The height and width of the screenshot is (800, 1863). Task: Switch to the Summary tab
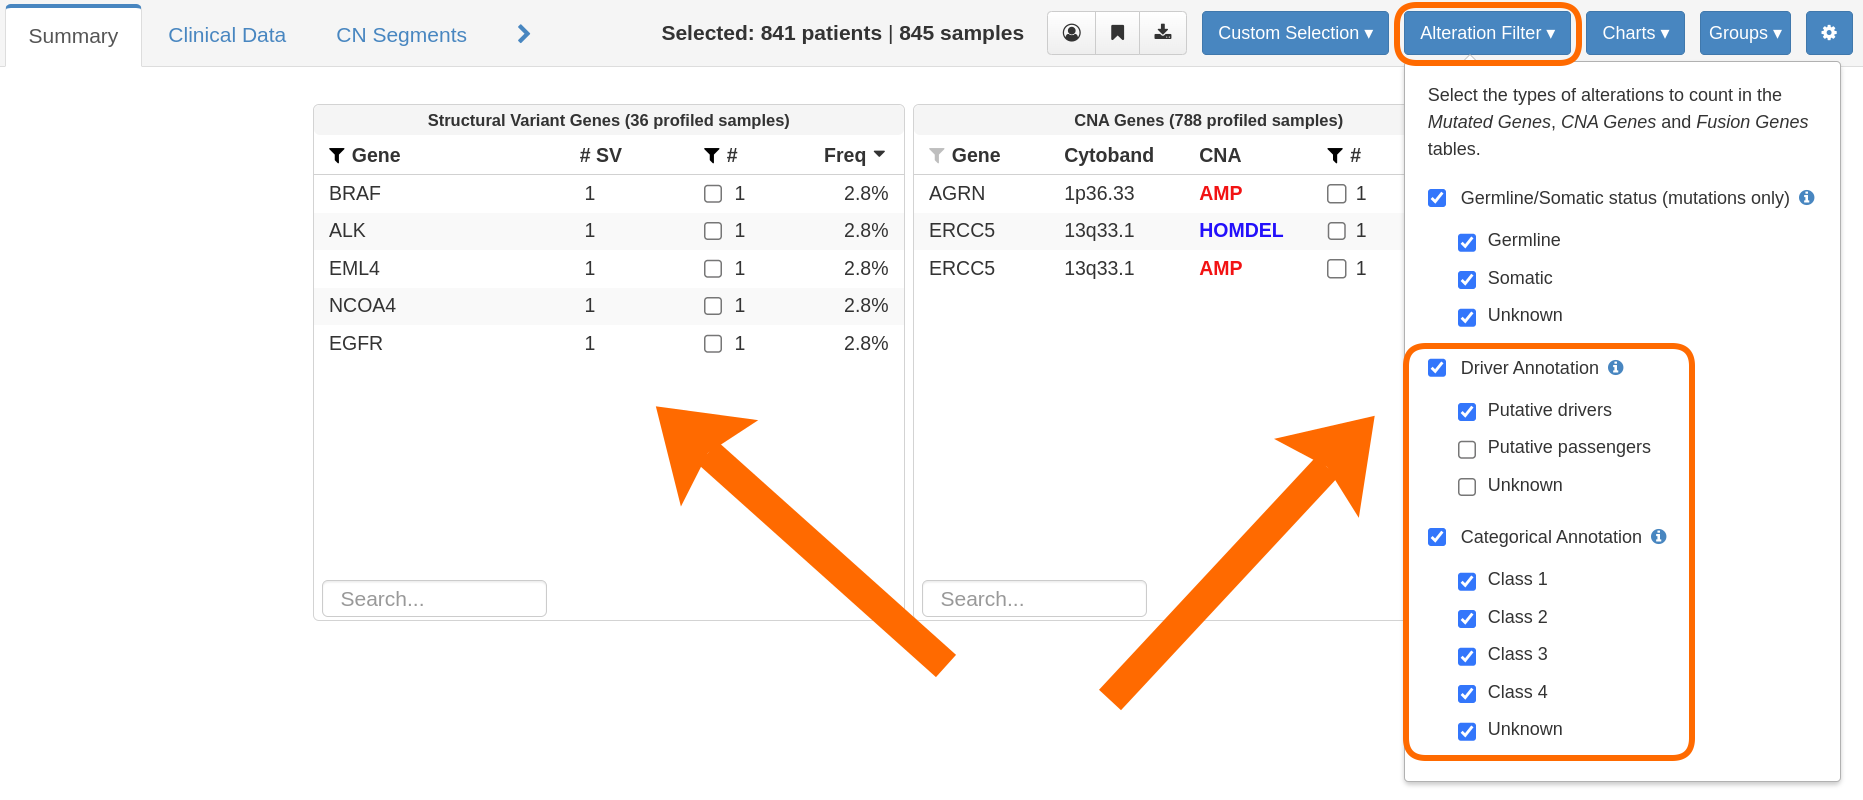click(73, 36)
